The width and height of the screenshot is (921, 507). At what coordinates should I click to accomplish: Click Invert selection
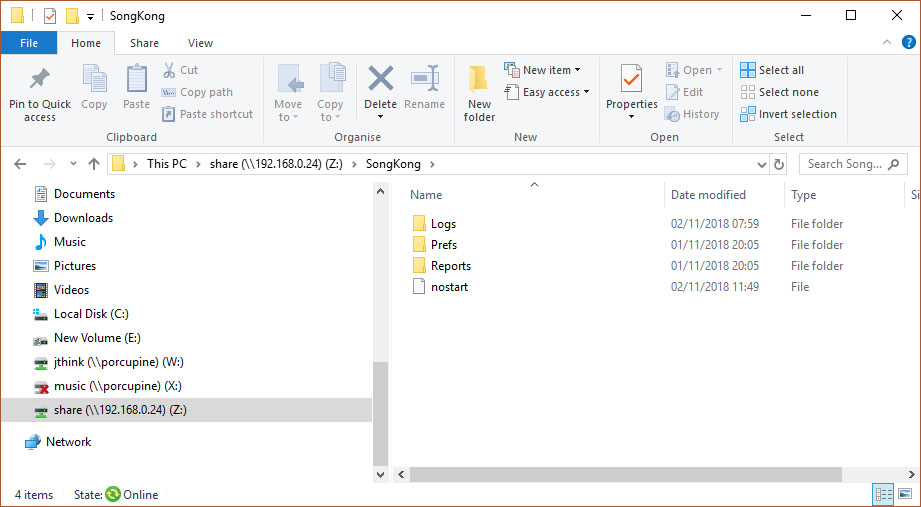[x=788, y=114]
